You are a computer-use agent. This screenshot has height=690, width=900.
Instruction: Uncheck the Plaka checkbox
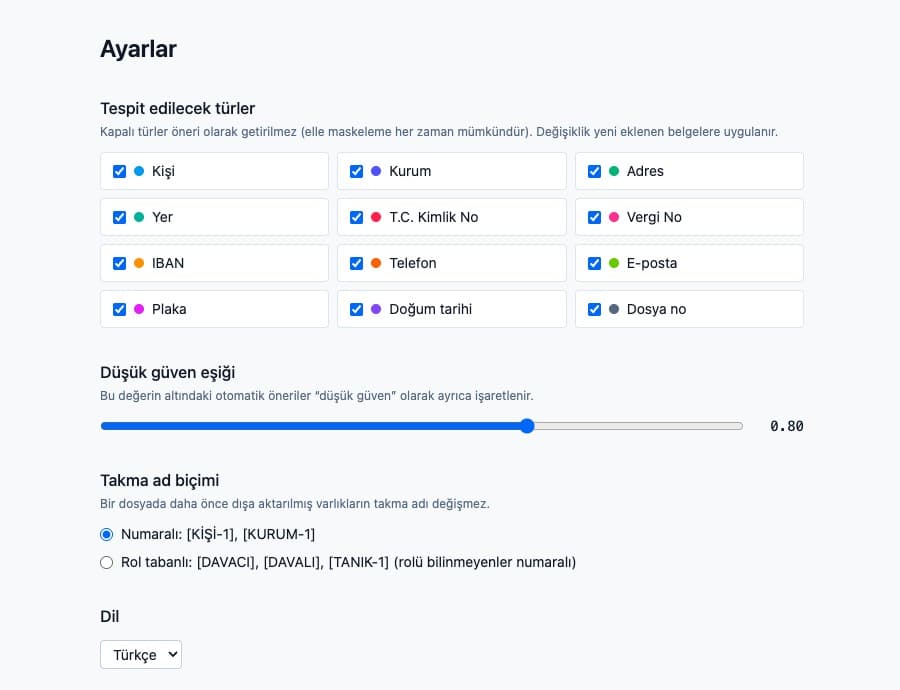coord(119,309)
